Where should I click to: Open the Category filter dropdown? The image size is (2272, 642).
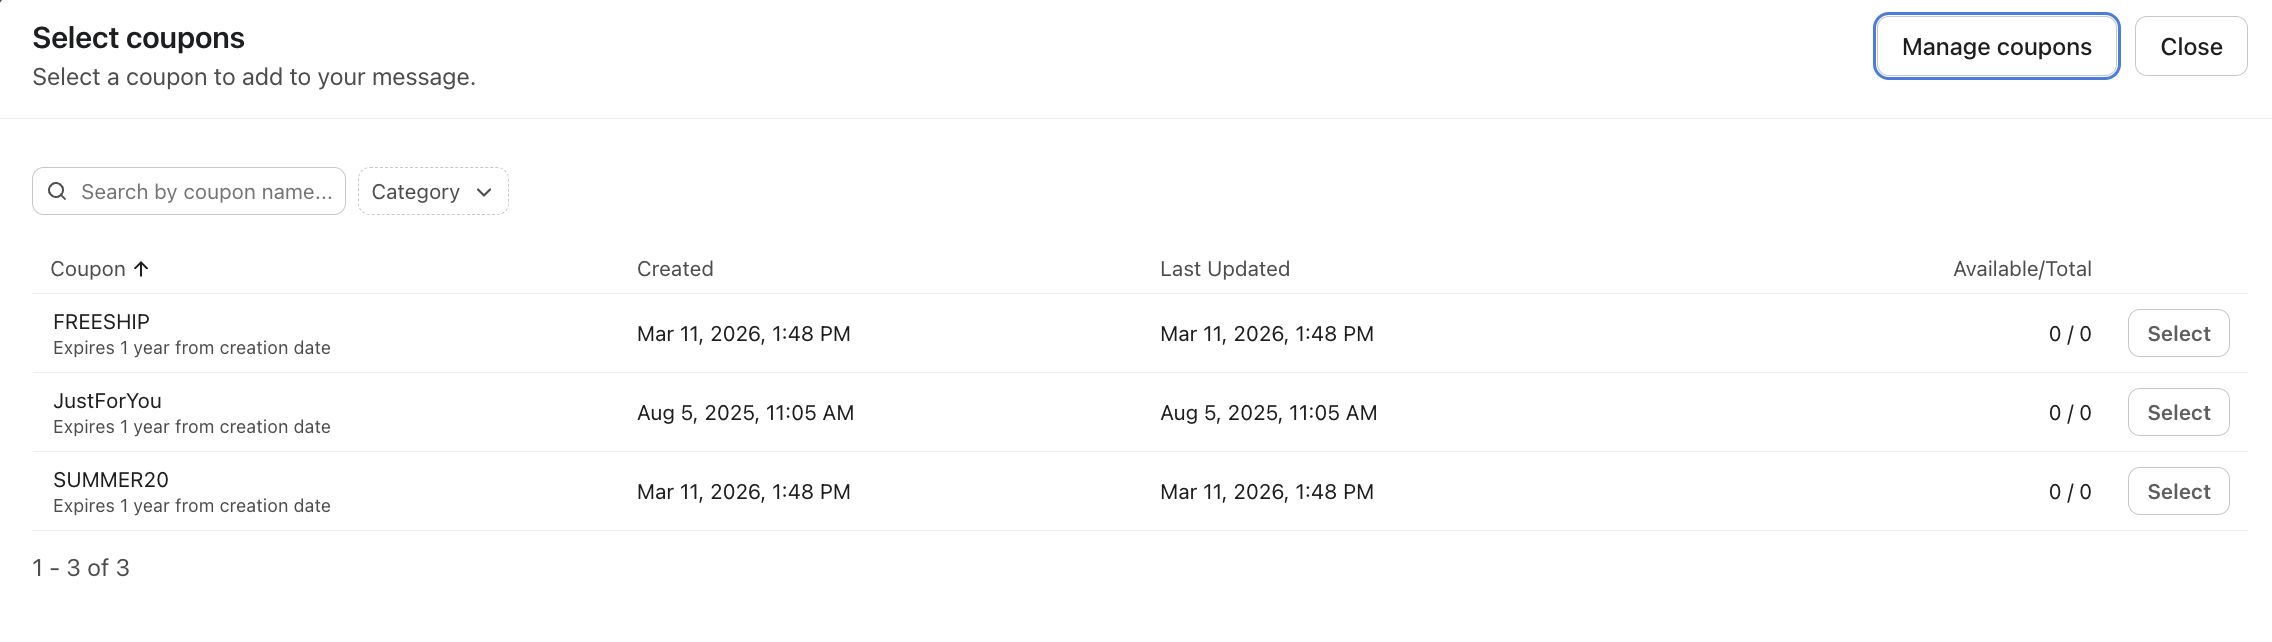(432, 191)
